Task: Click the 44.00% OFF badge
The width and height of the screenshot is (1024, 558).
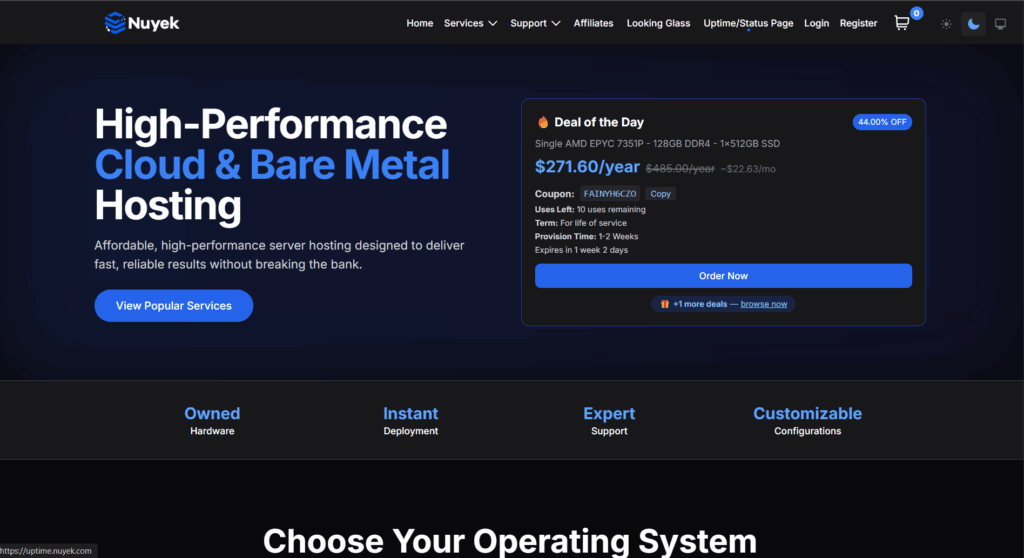Action: (x=882, y=122)
